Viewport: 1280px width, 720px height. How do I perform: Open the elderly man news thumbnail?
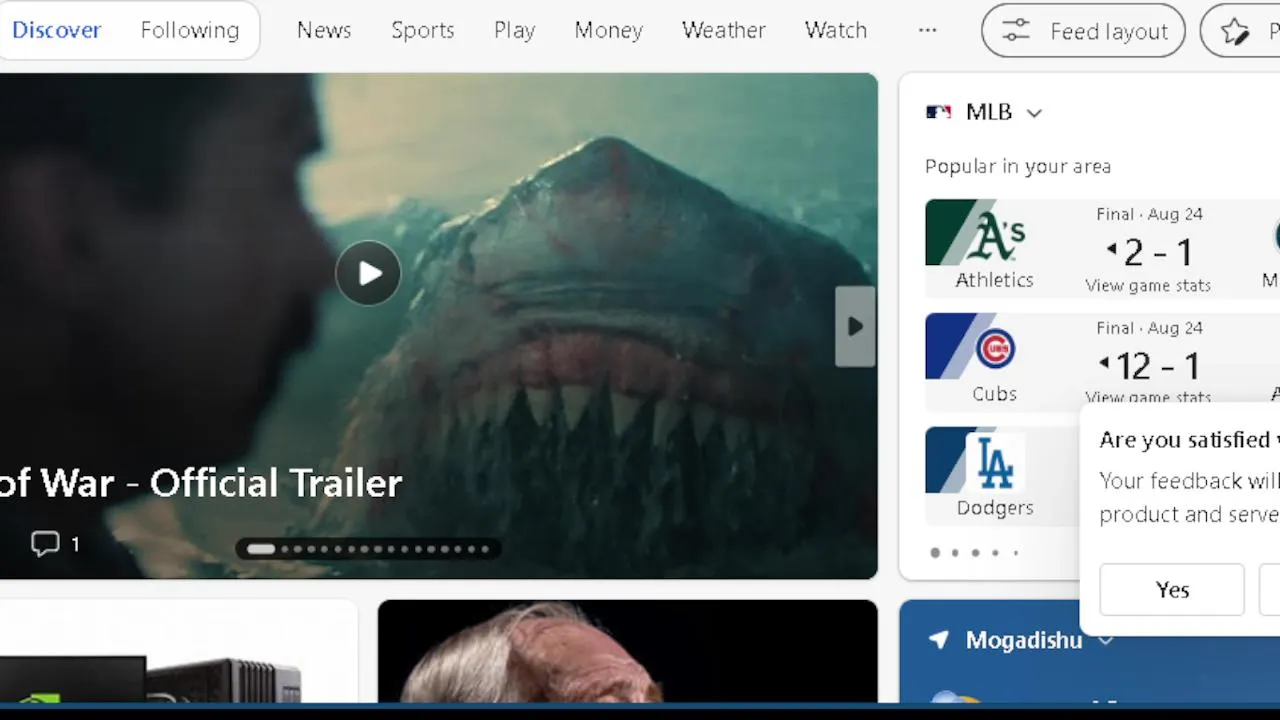pos(628,651)
